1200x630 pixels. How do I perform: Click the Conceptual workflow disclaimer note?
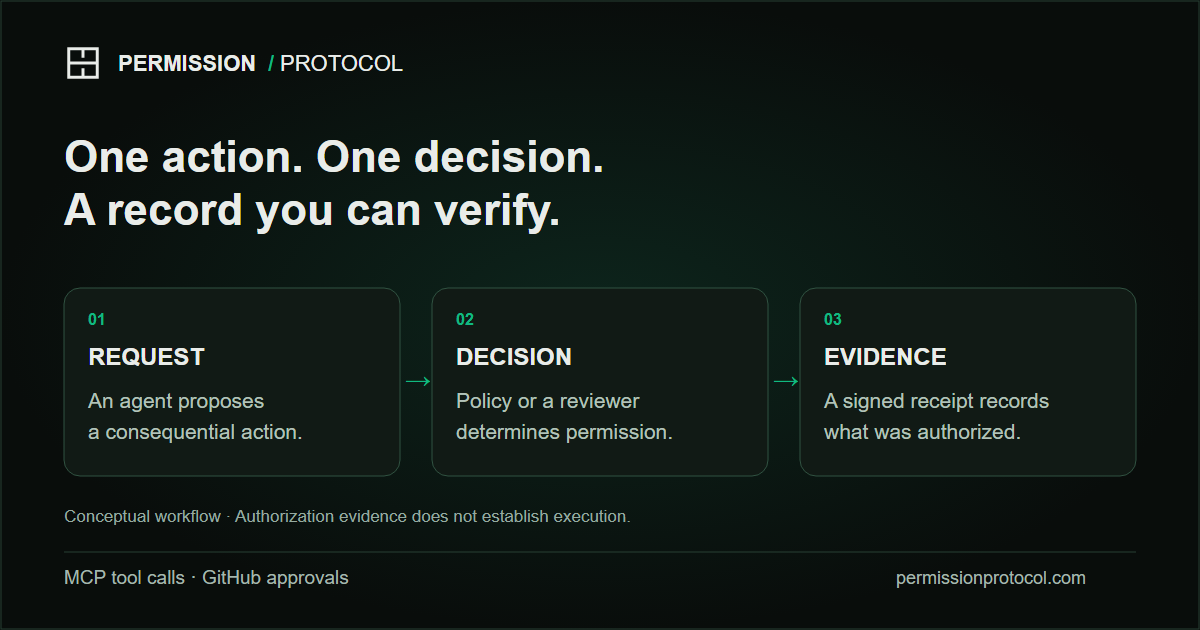pos(347,517)
